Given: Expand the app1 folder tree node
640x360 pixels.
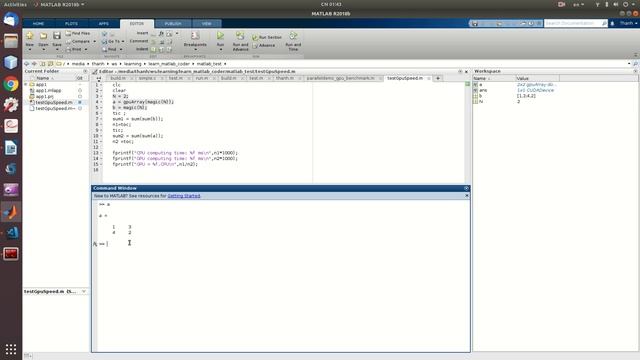Looking at the screenshot, I should point(26,84).
